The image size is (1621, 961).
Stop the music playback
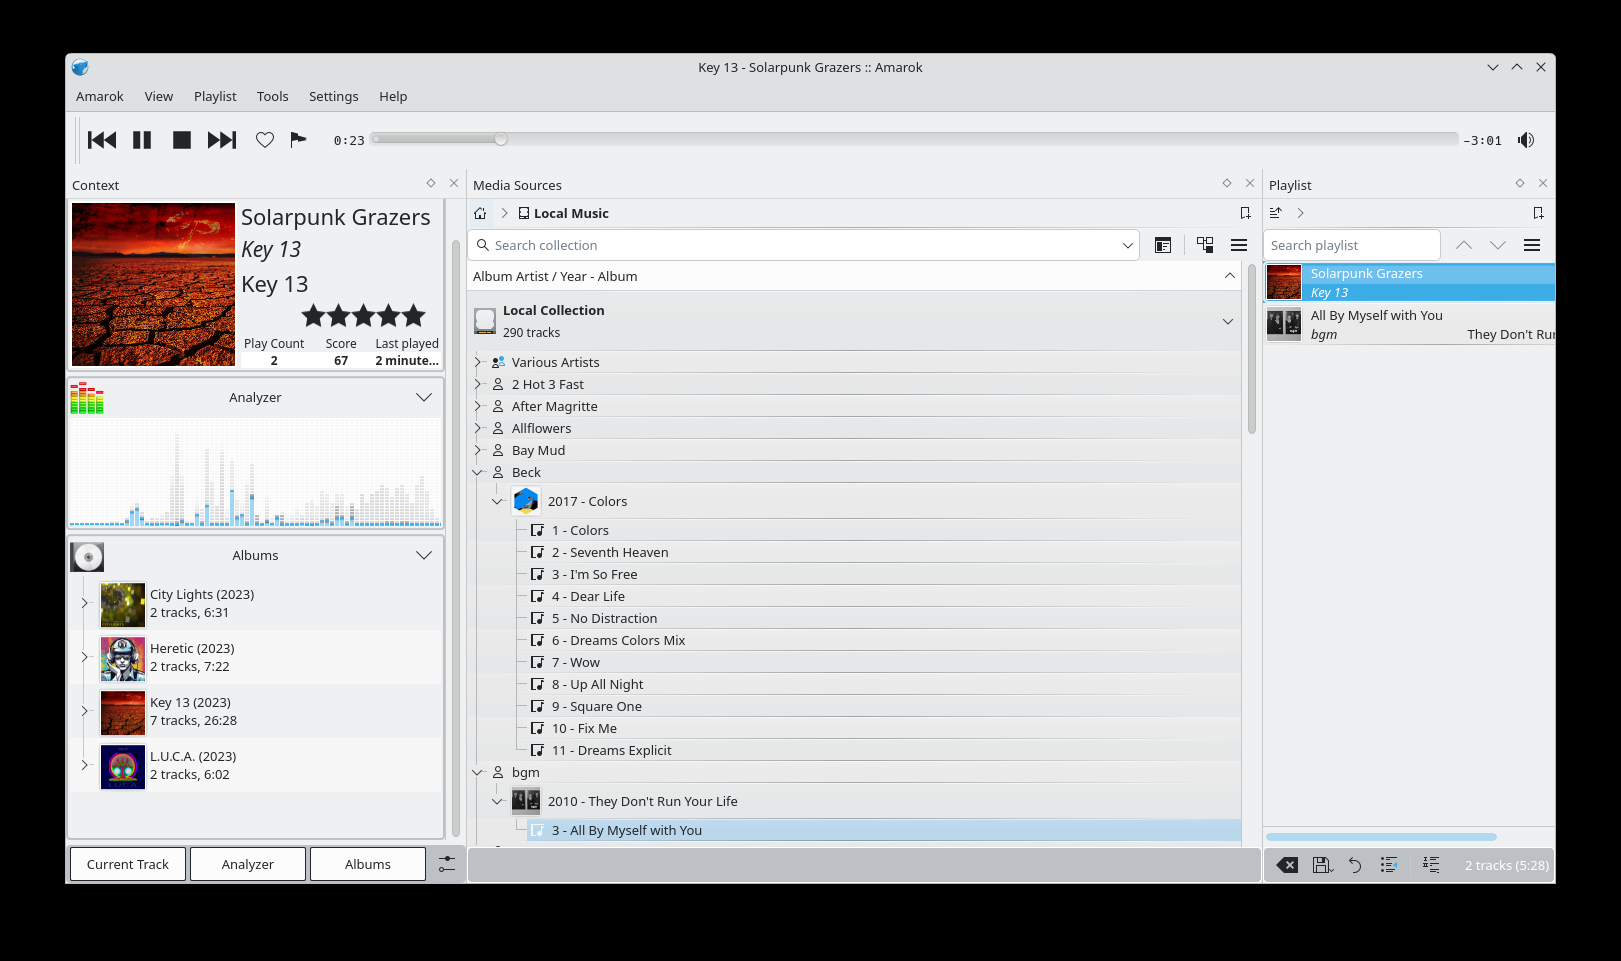point(182,140)
